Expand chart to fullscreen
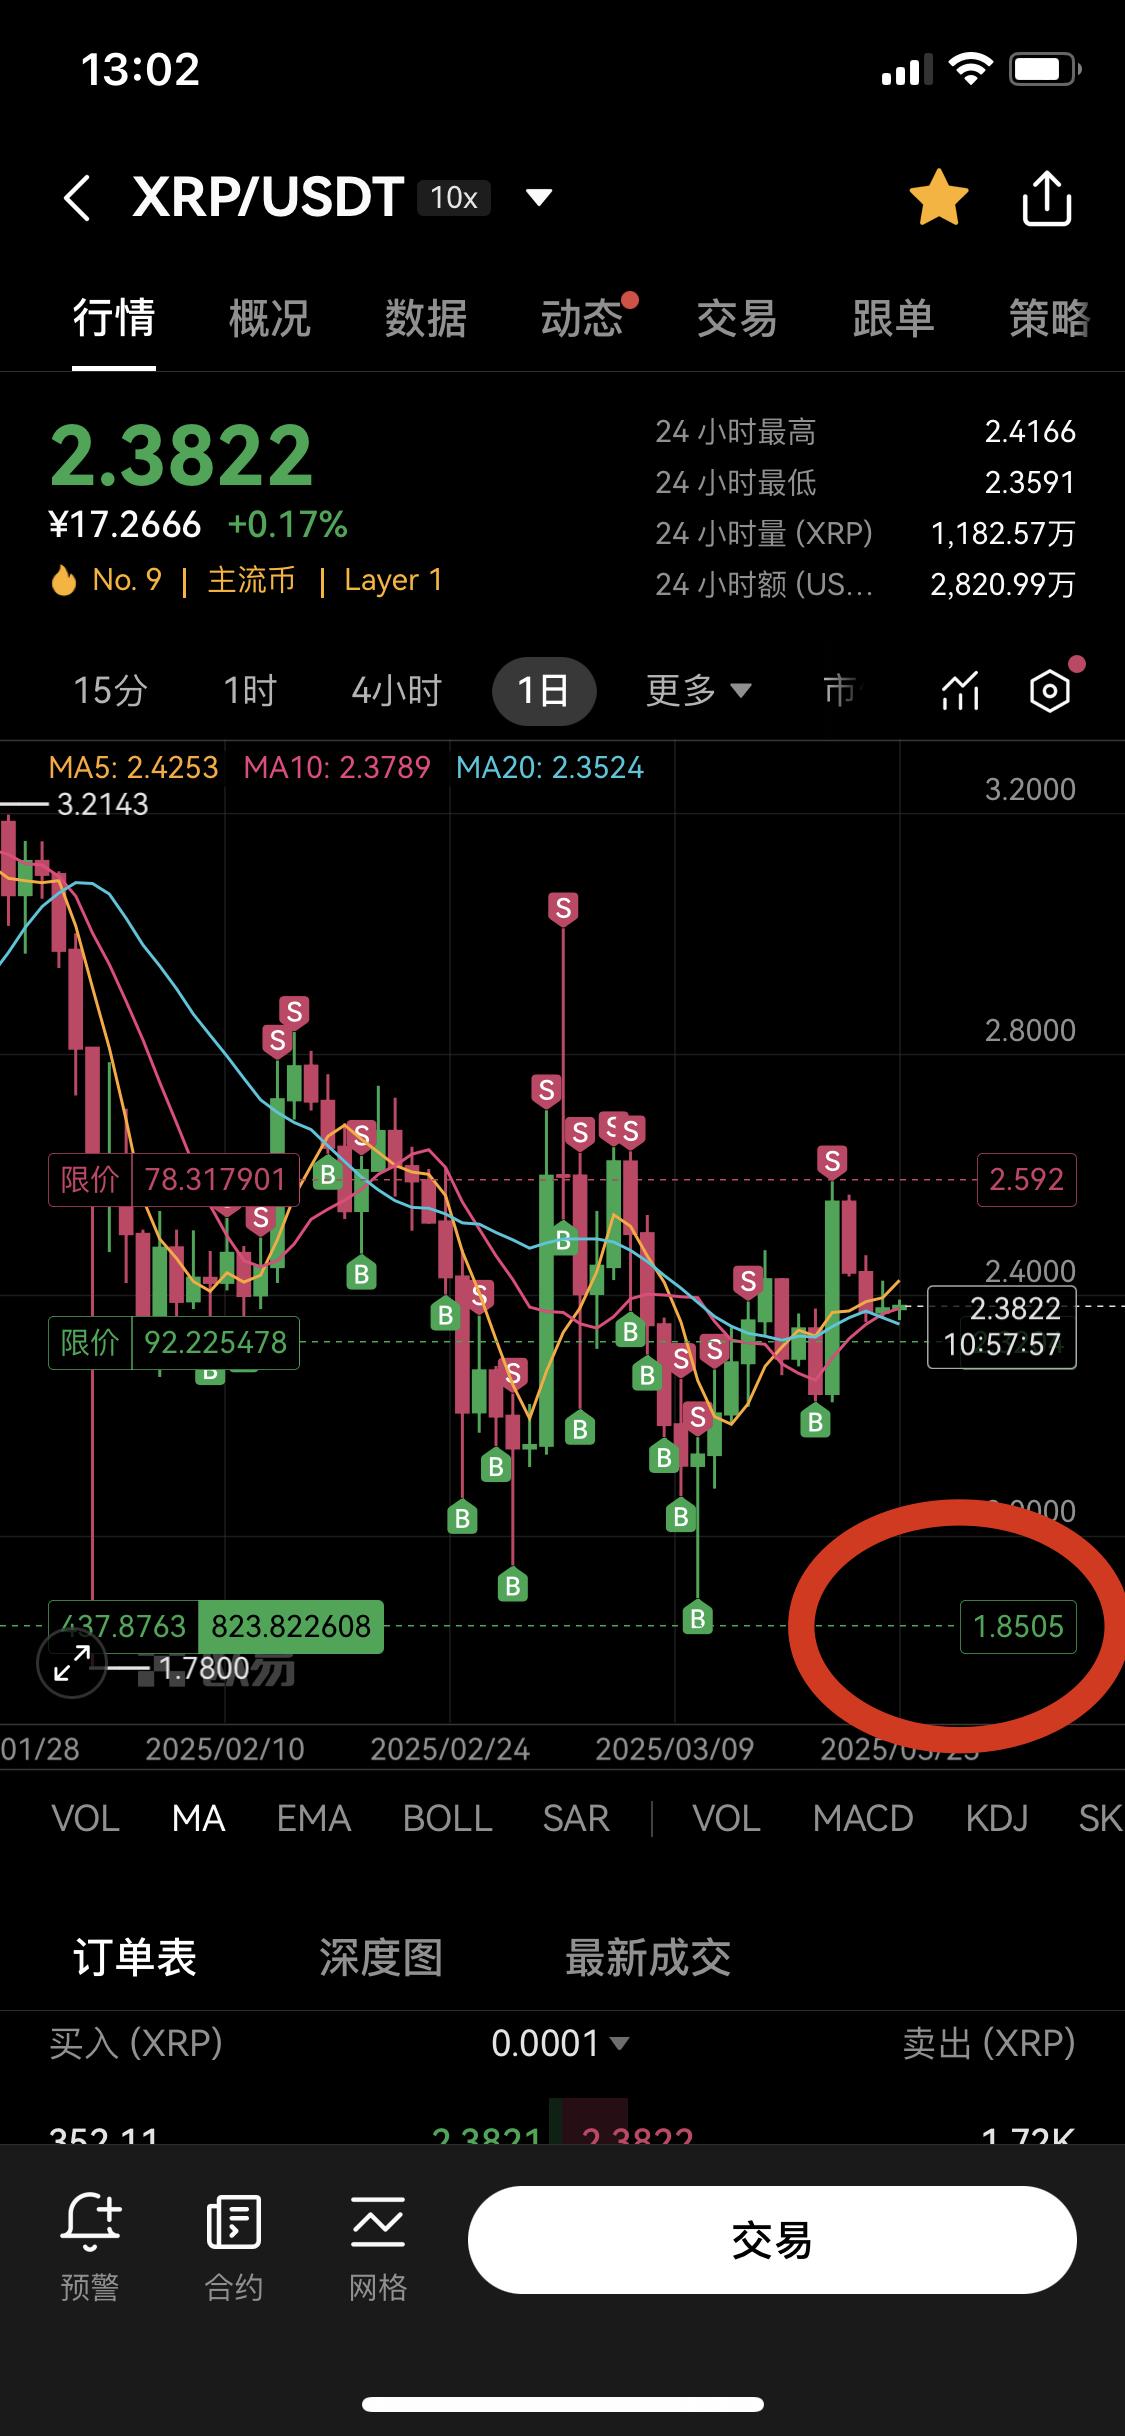The height and width of the screenshot is (2436, 1125). (x=71, y=1664)
